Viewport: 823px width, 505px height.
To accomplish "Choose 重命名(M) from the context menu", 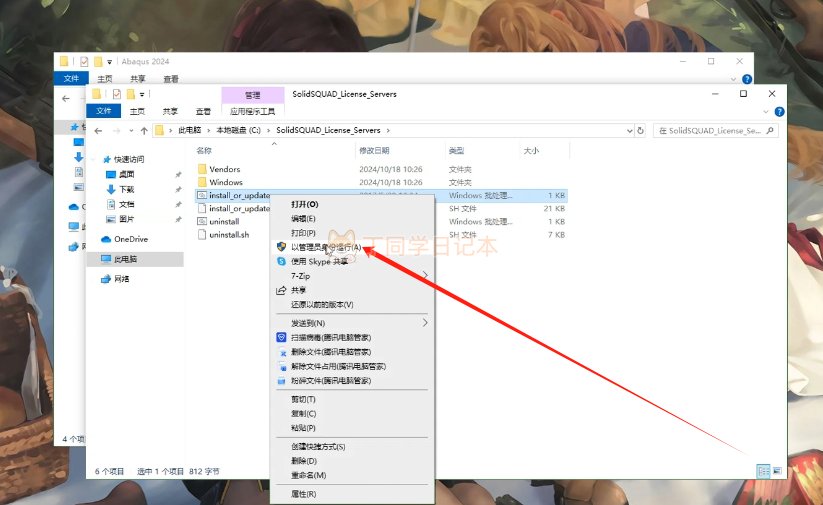I will coord(309,475).
